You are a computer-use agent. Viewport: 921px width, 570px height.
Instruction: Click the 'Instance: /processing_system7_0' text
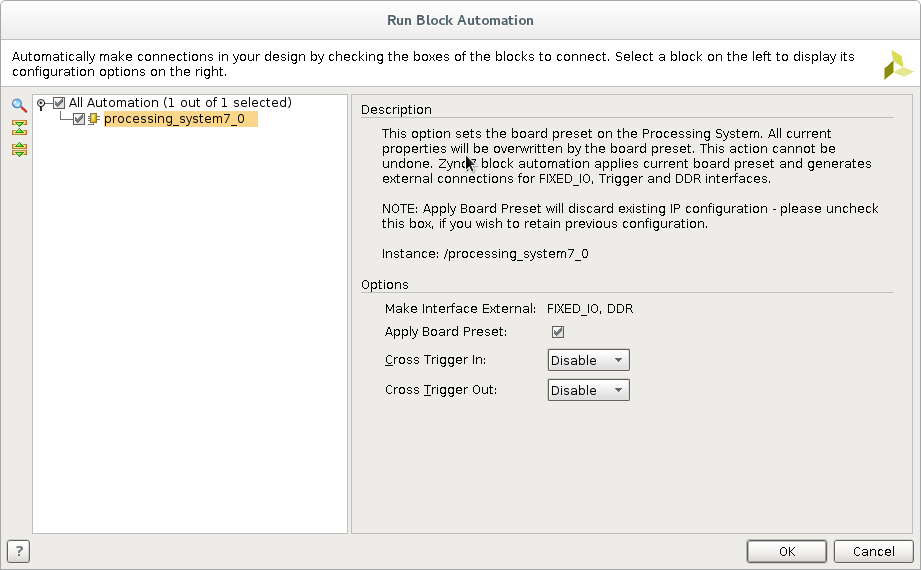coord(485,254)
